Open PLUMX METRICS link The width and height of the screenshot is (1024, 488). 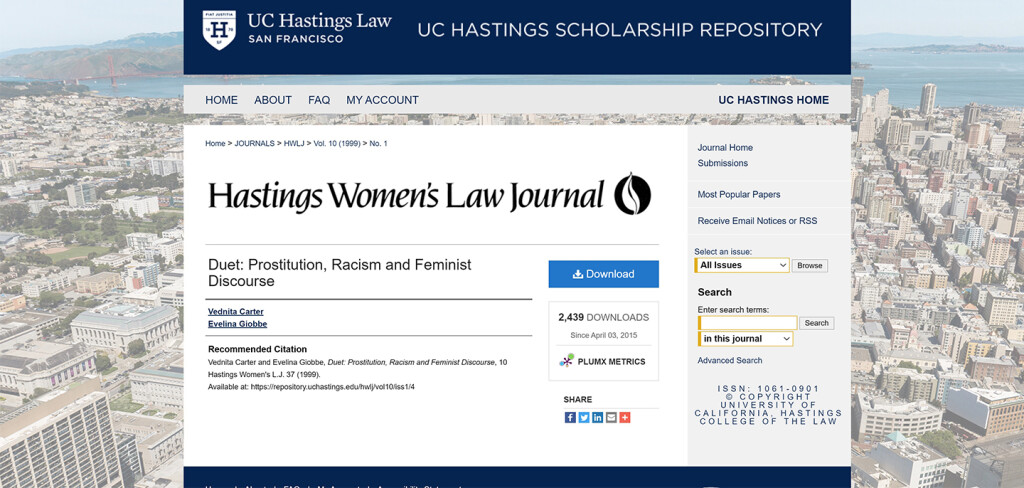(x=611, y=362)
